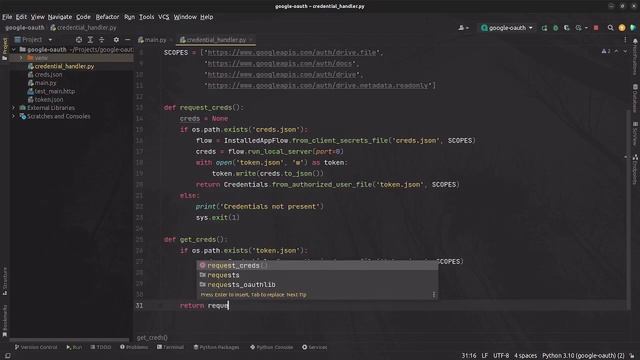The width and height of the screenshot is (640, 360).
Task: Open dropdown arrow next to profiler icon
Action: click(586, 28)
